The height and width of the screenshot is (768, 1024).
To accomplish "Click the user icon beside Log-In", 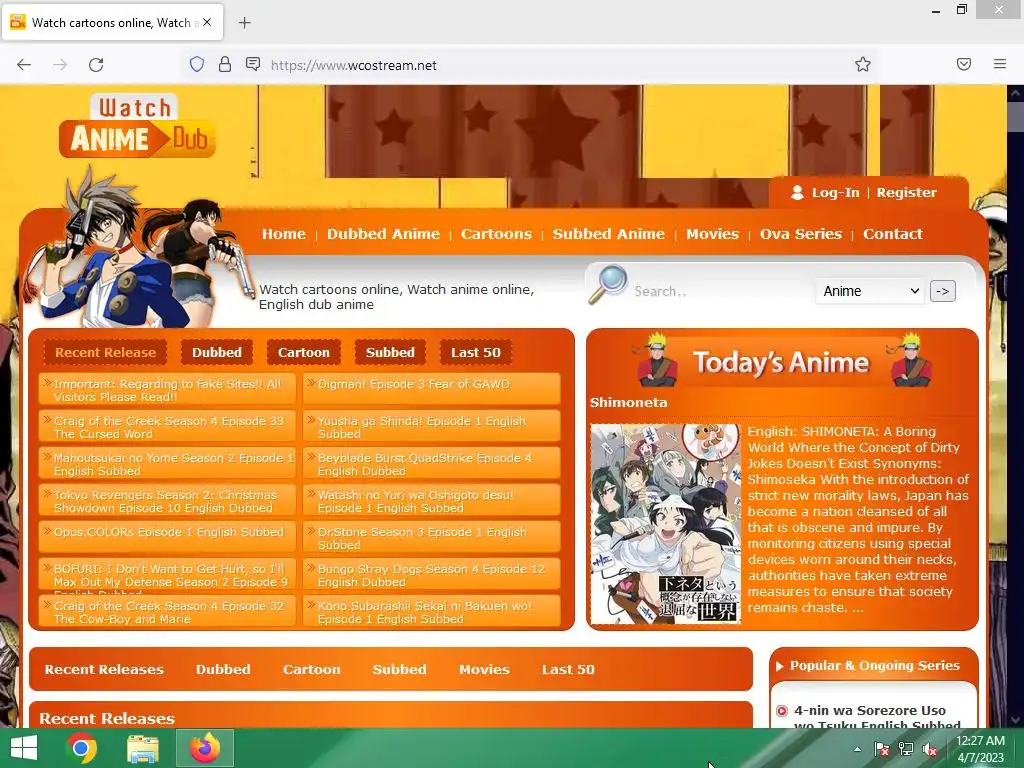I will (797, 193).
